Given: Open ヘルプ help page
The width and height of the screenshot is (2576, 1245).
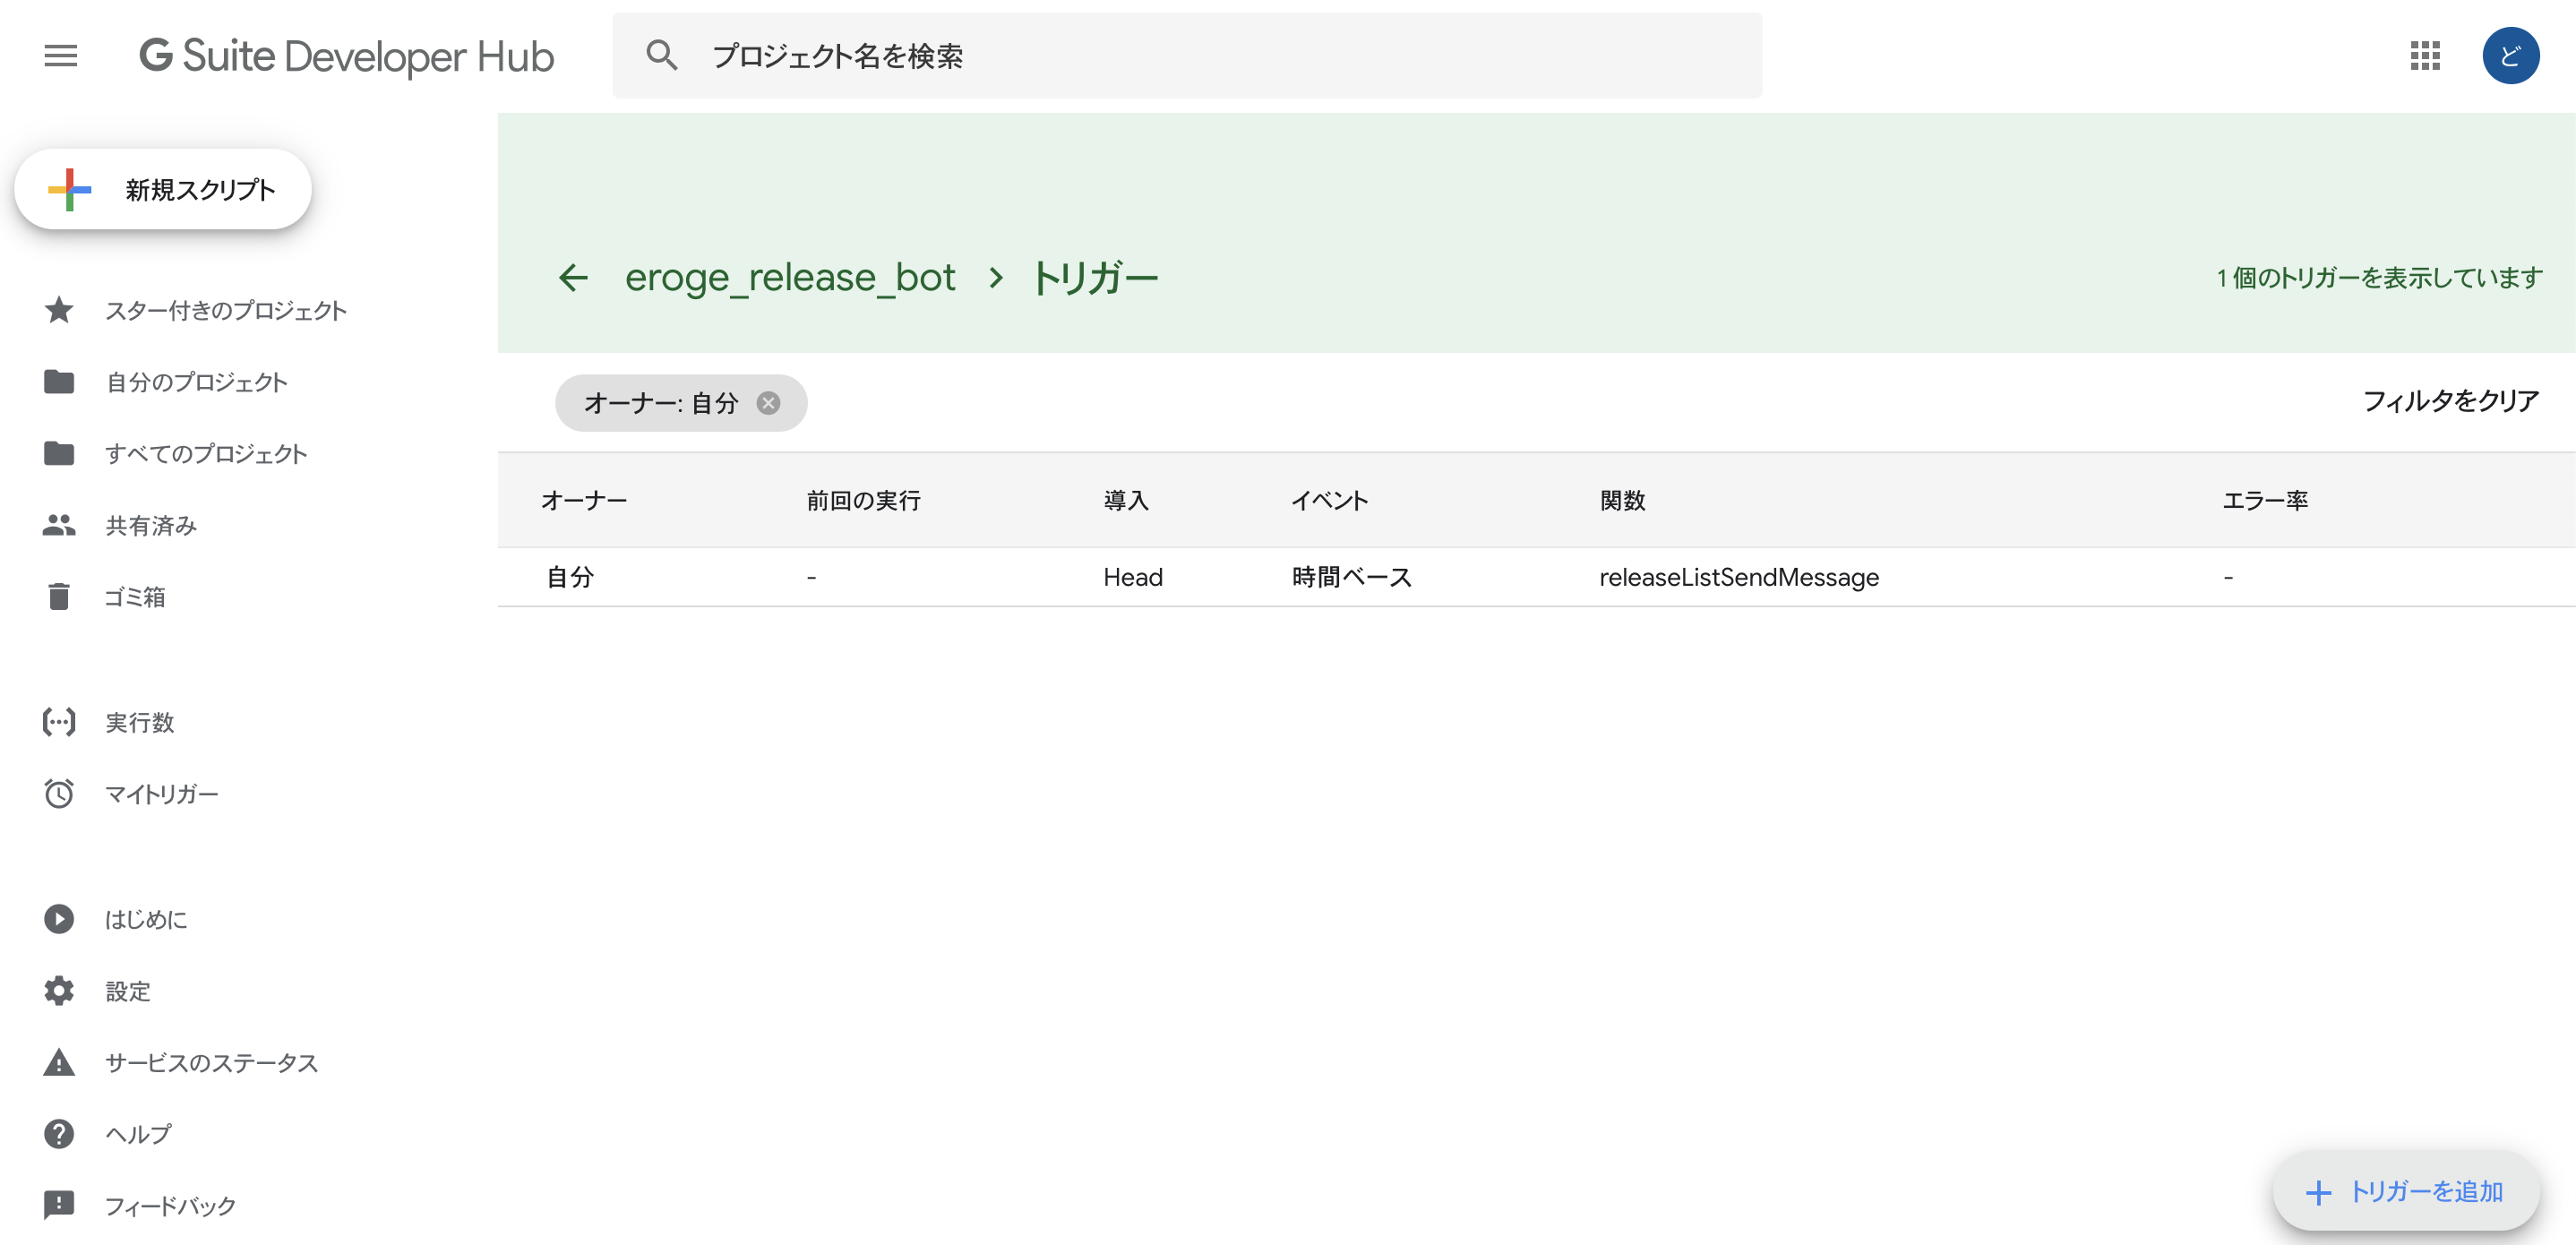Looking at the screenshot, I should pos(138,1134).
